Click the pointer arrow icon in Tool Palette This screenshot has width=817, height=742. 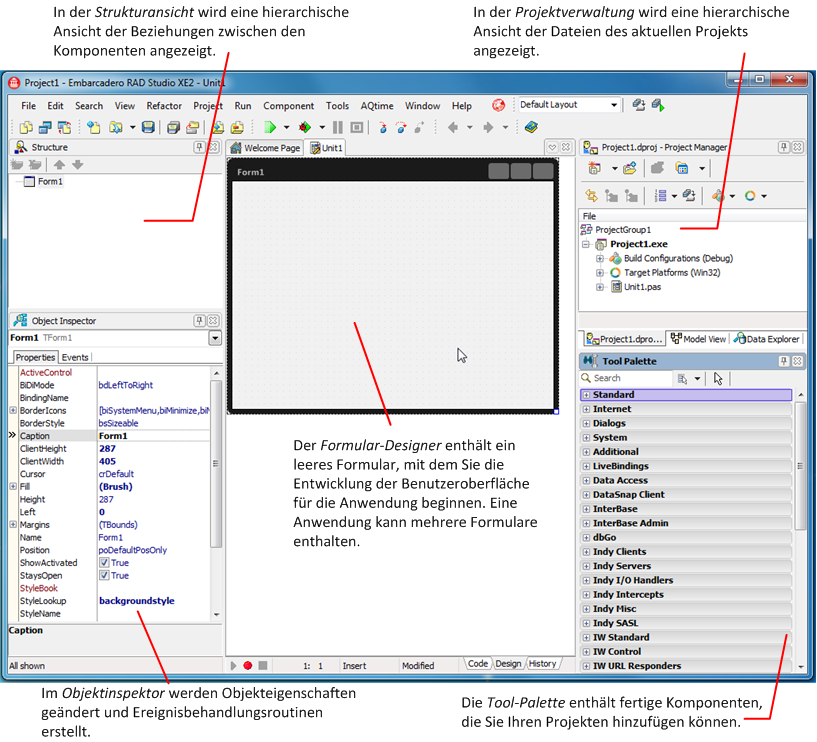718,378
